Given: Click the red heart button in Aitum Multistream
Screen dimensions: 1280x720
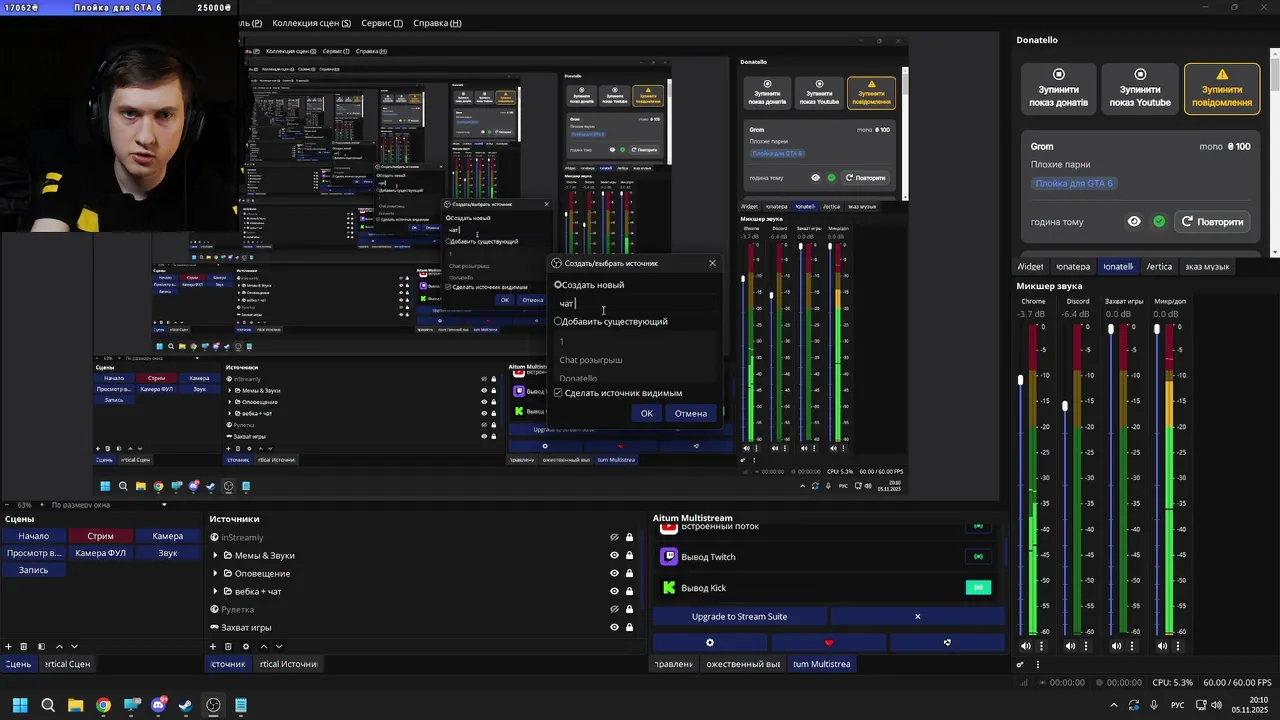Looking at the screenshot, I should point(828,643).
